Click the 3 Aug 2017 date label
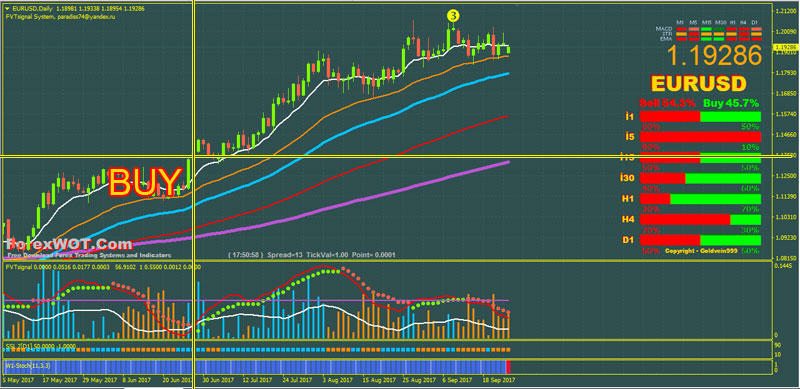 click(339, 380)
